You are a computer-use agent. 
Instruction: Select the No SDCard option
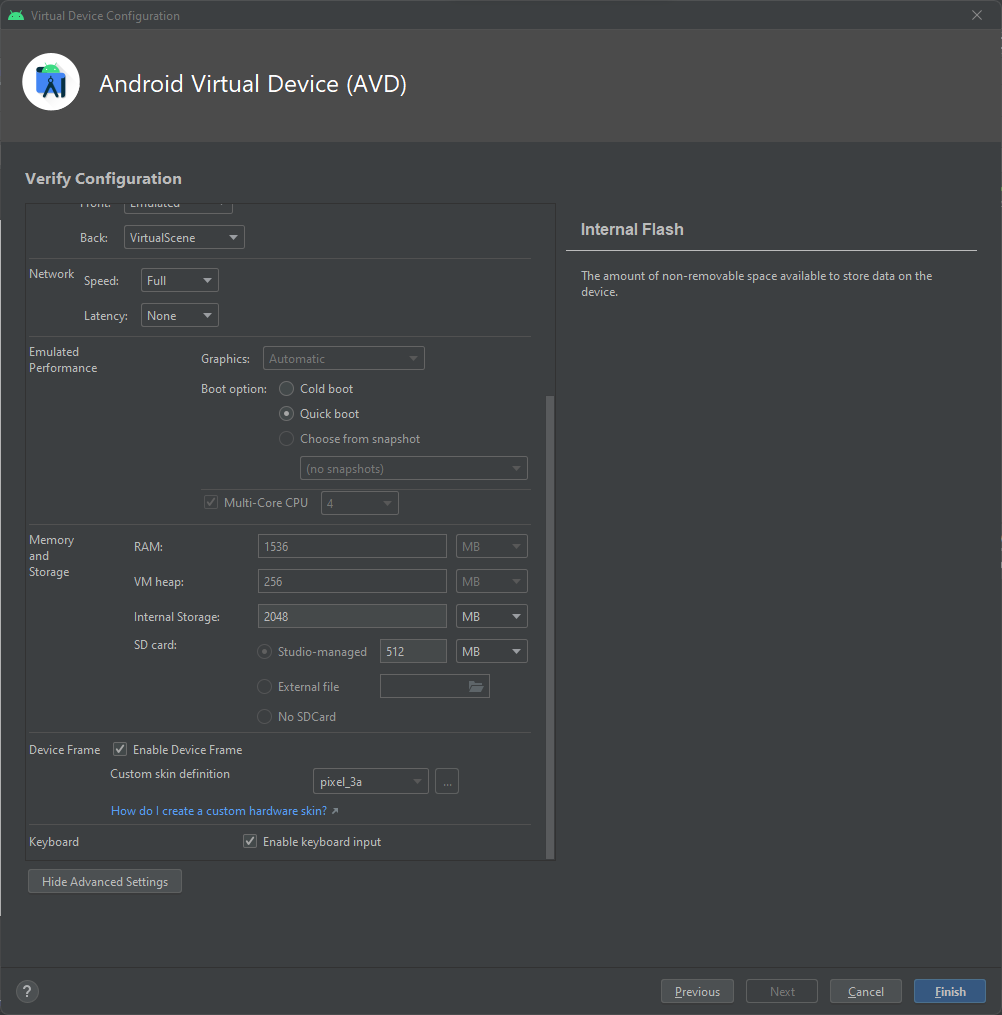264,717
